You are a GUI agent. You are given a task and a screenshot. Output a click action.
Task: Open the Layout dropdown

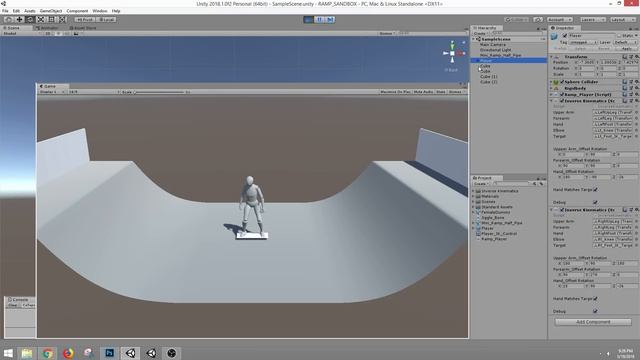(x=623, y=20)
